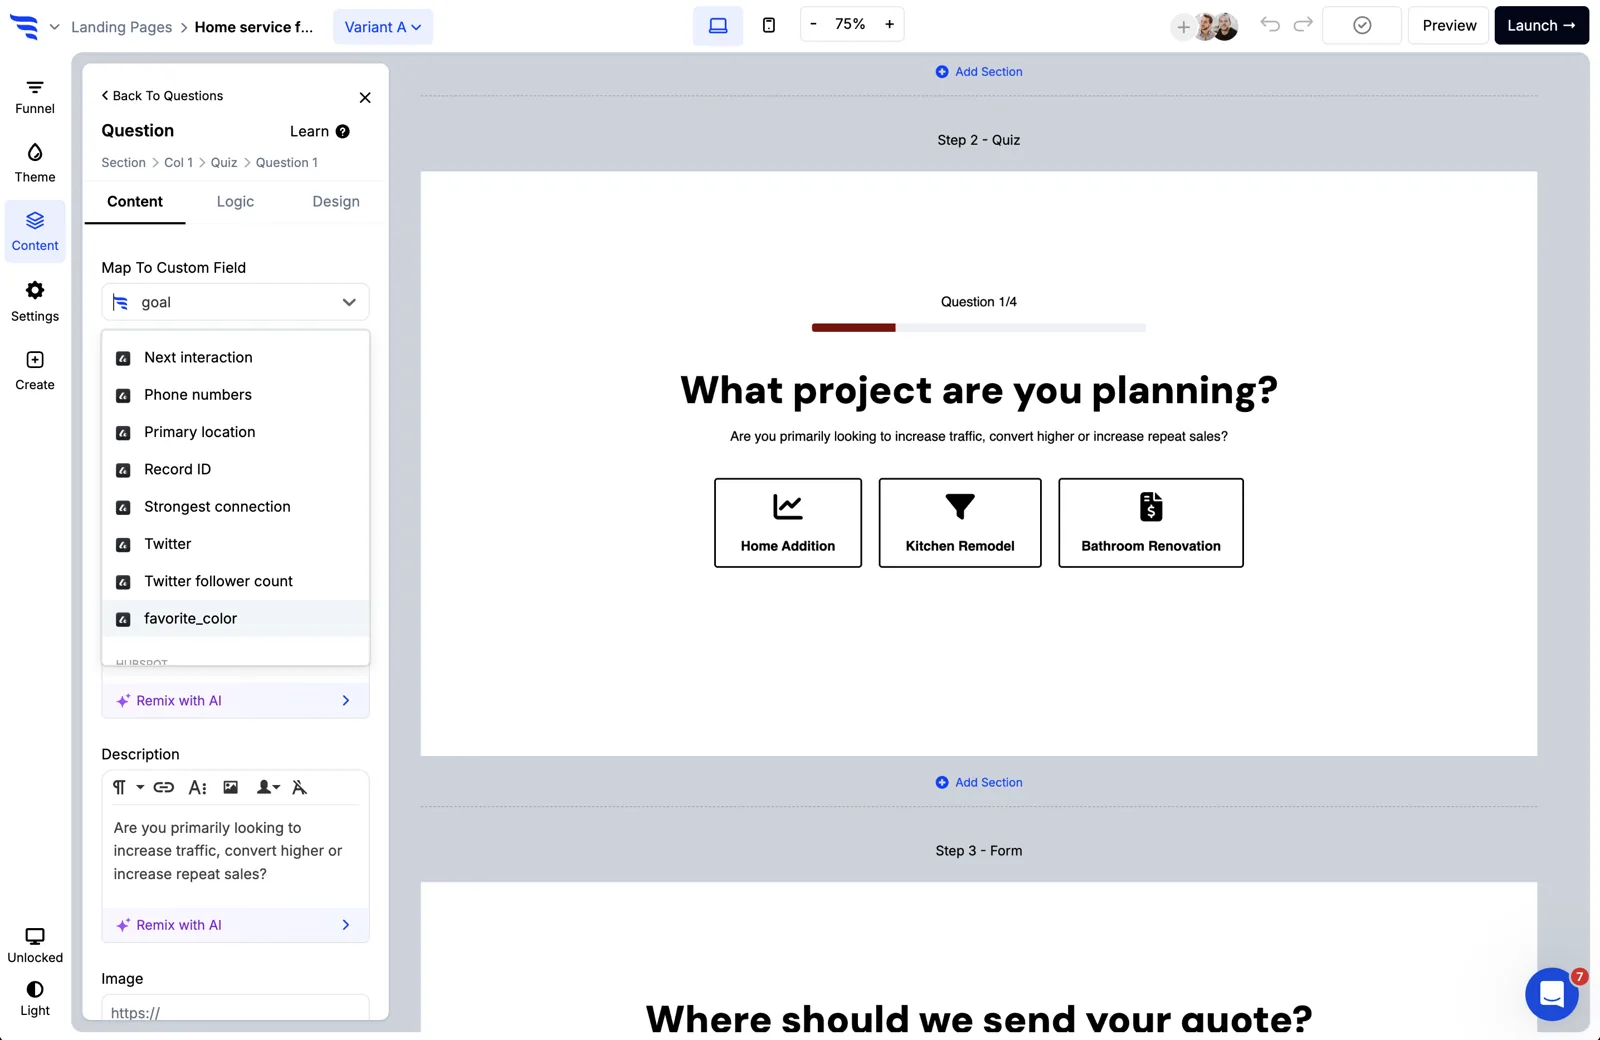The height and width of the screenshot is (1040, 1600).
Task: Choose Strongest connection field option
Action: tap(236, 507)
